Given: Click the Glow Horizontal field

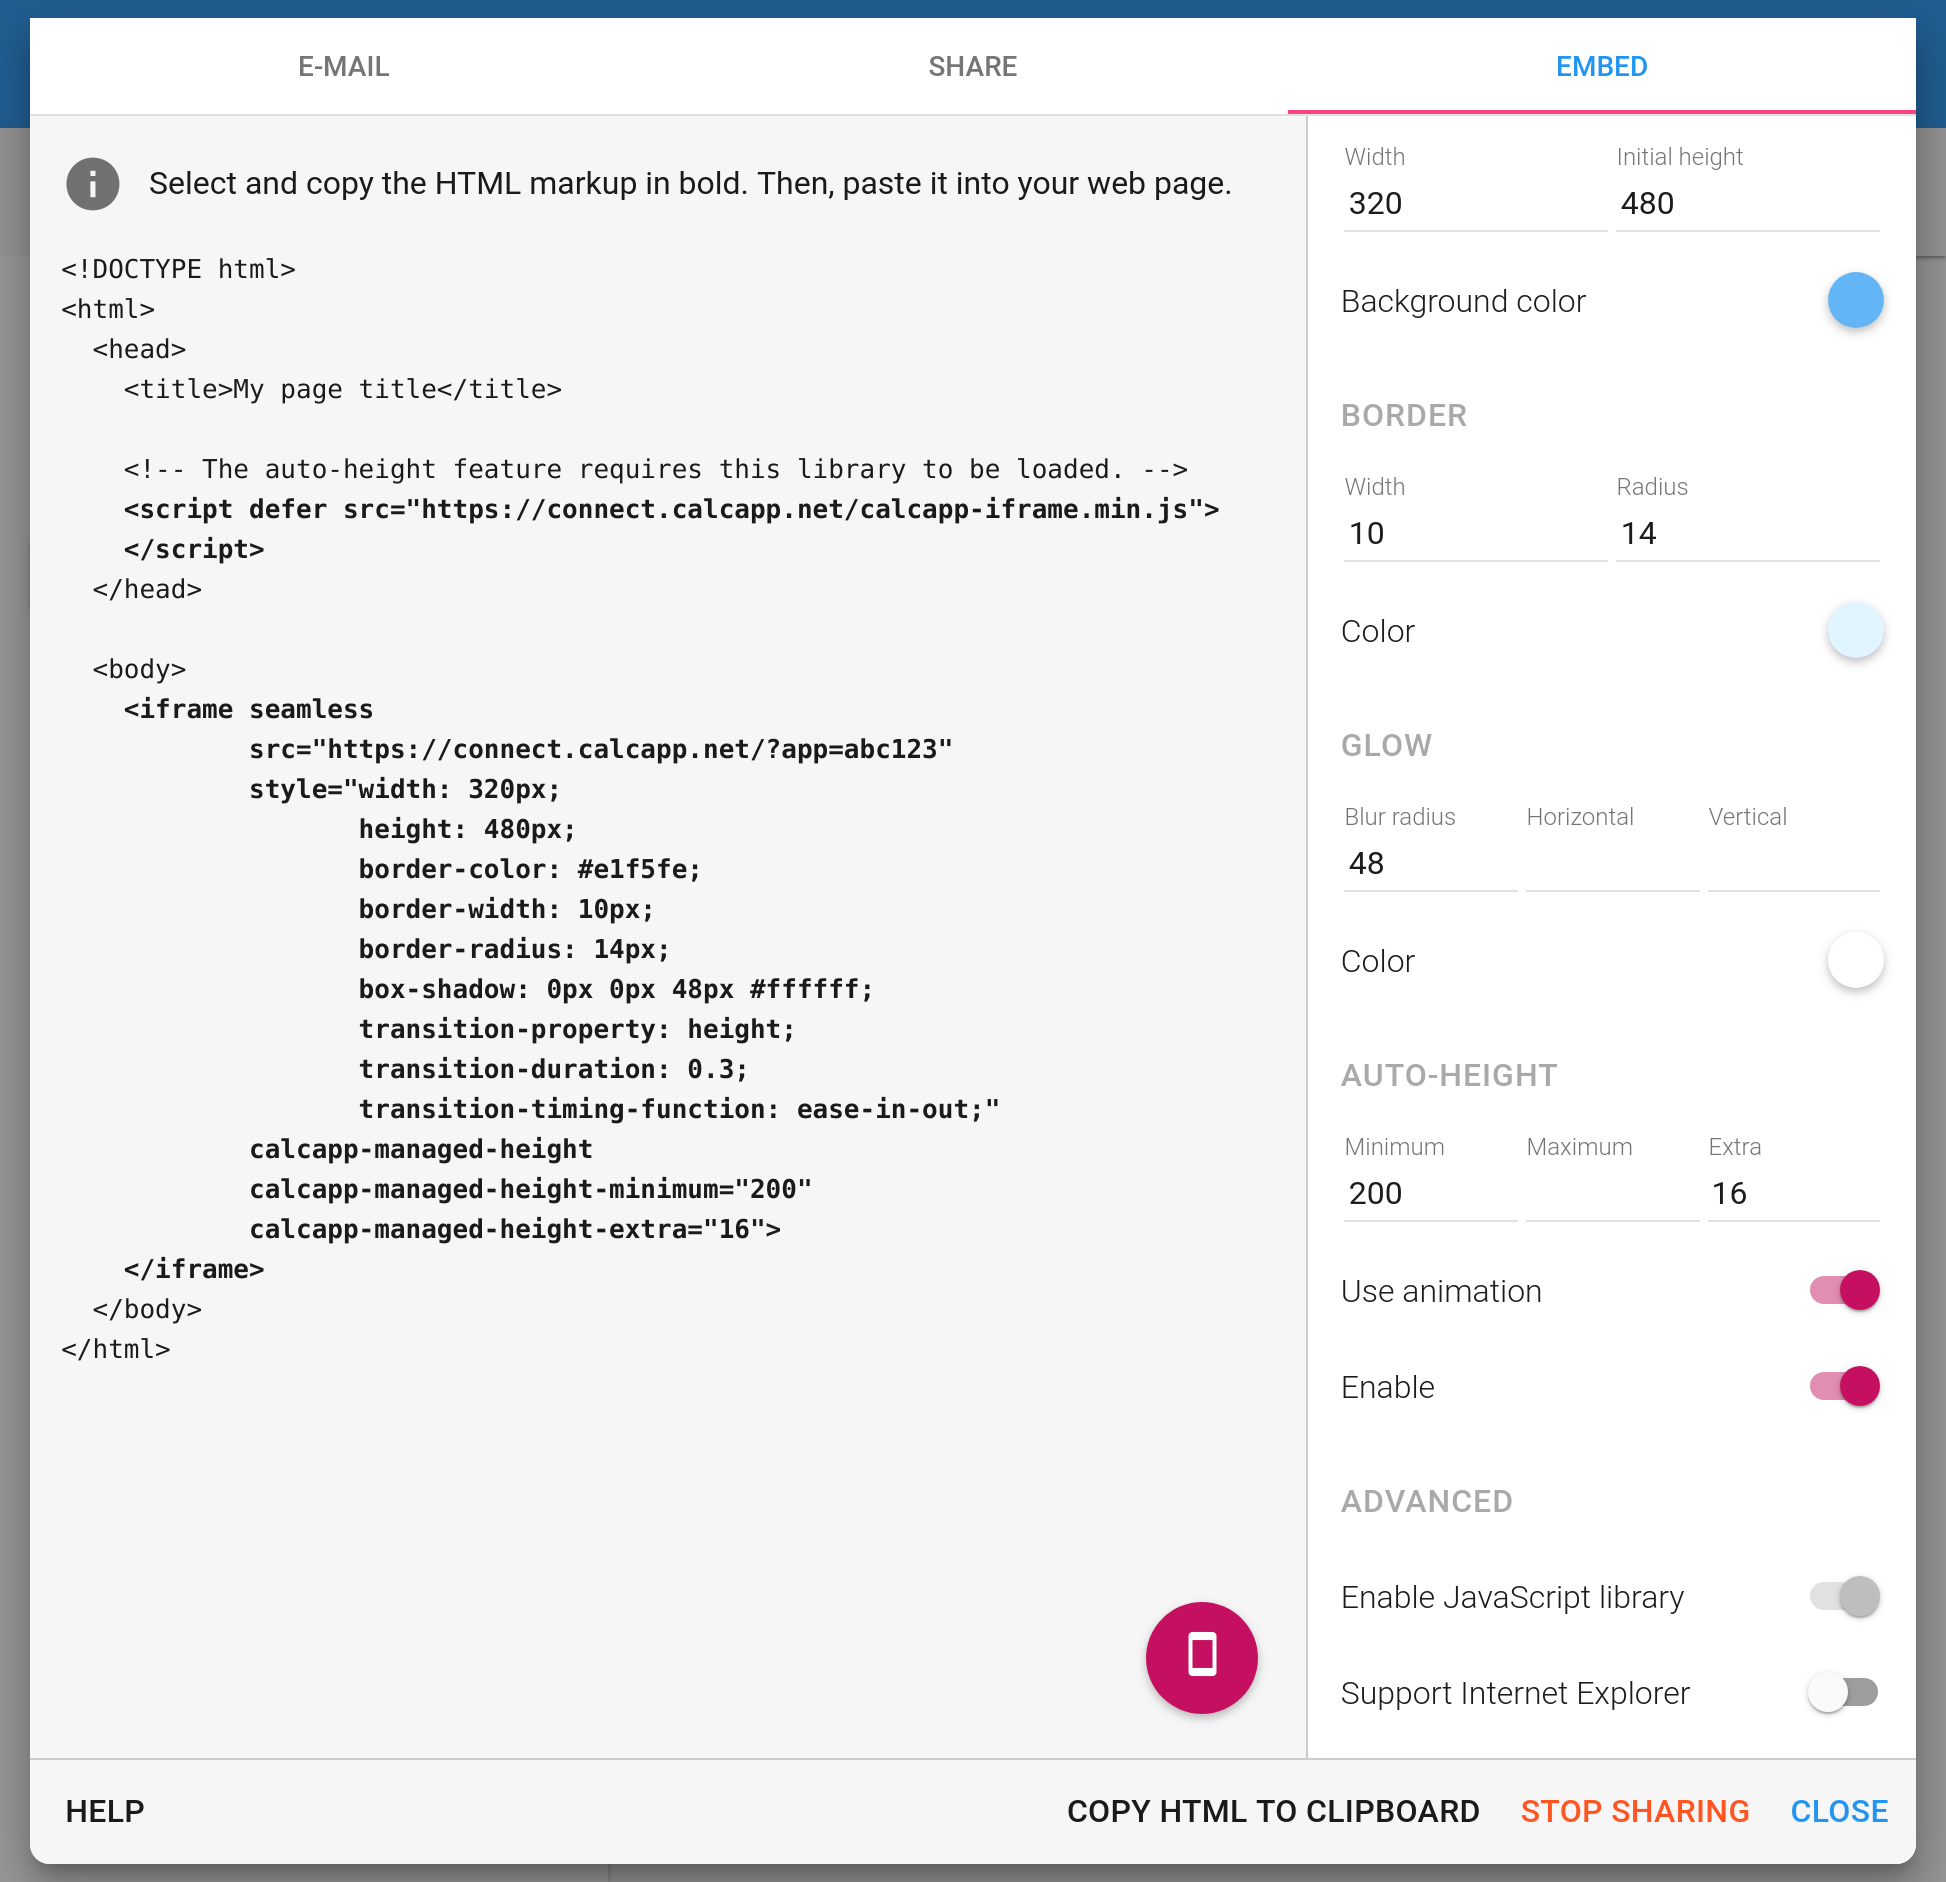Looking at the screenshot, I should tap(1612, 863).
